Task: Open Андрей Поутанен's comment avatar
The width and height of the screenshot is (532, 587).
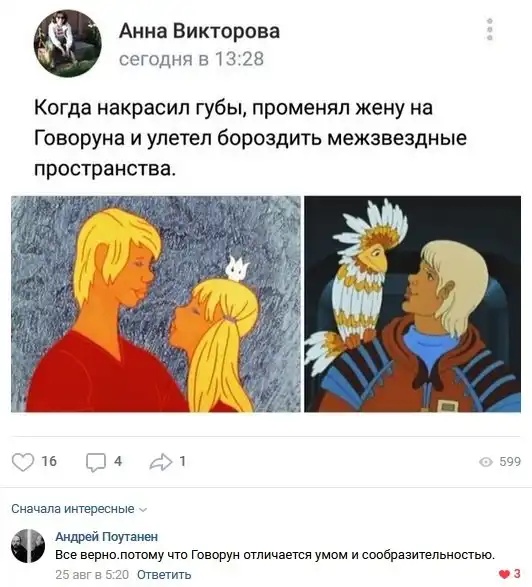Action: click(28, 546)
